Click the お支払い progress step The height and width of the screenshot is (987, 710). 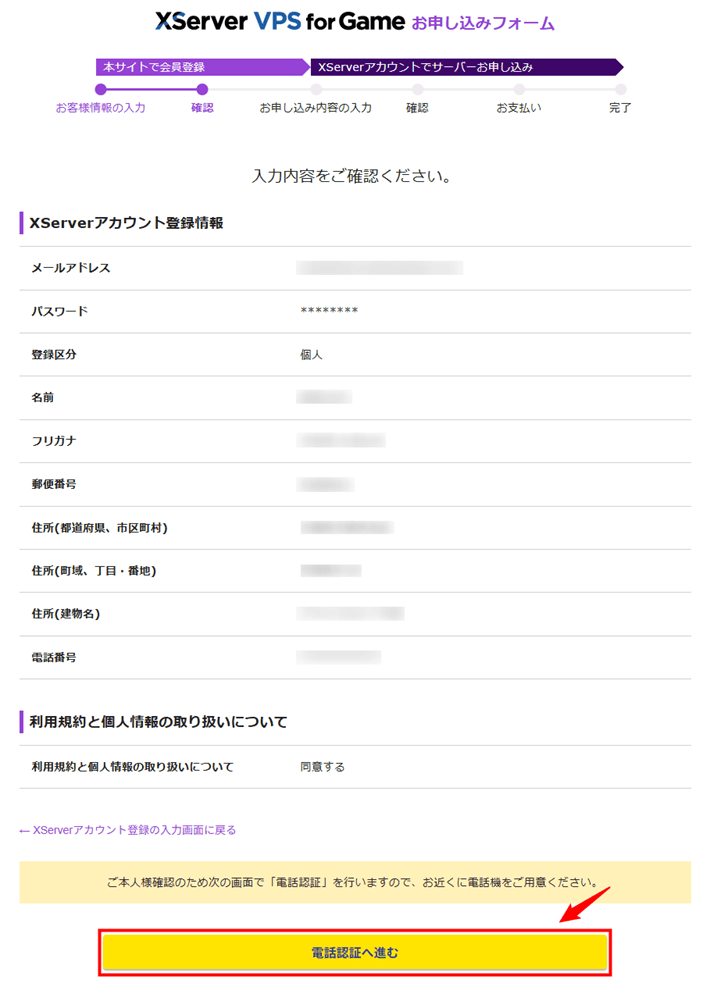tap(519, 108)
